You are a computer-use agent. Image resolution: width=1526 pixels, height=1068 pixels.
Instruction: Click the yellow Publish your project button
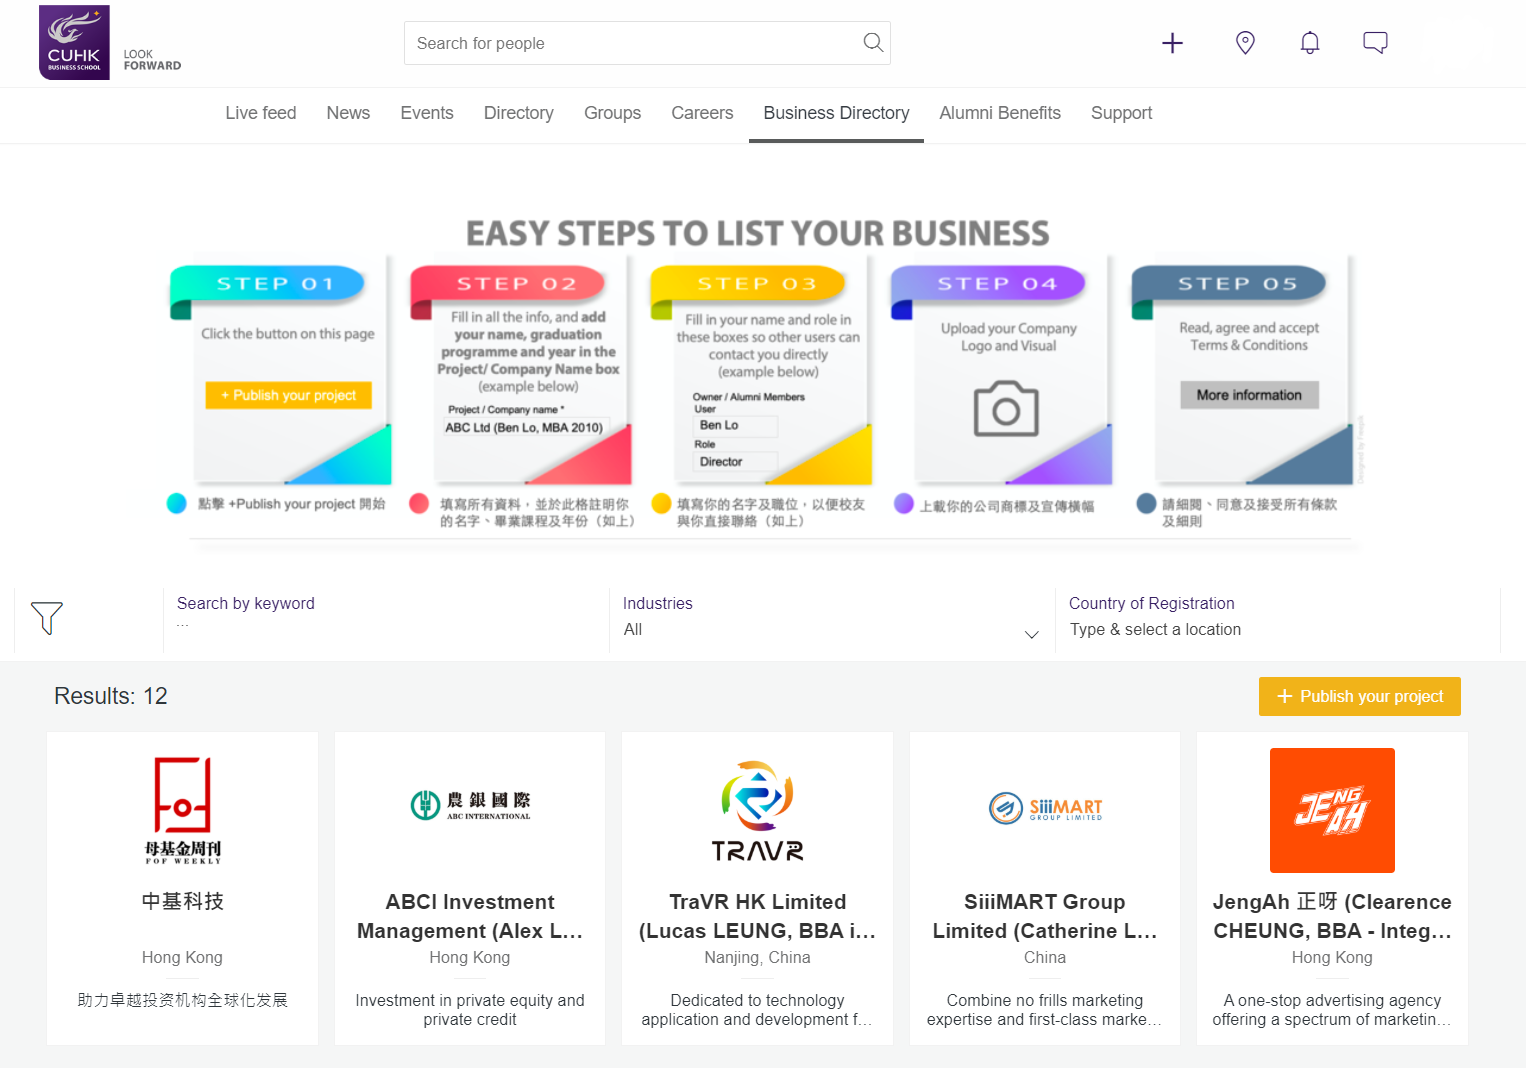pos(1360,696)
